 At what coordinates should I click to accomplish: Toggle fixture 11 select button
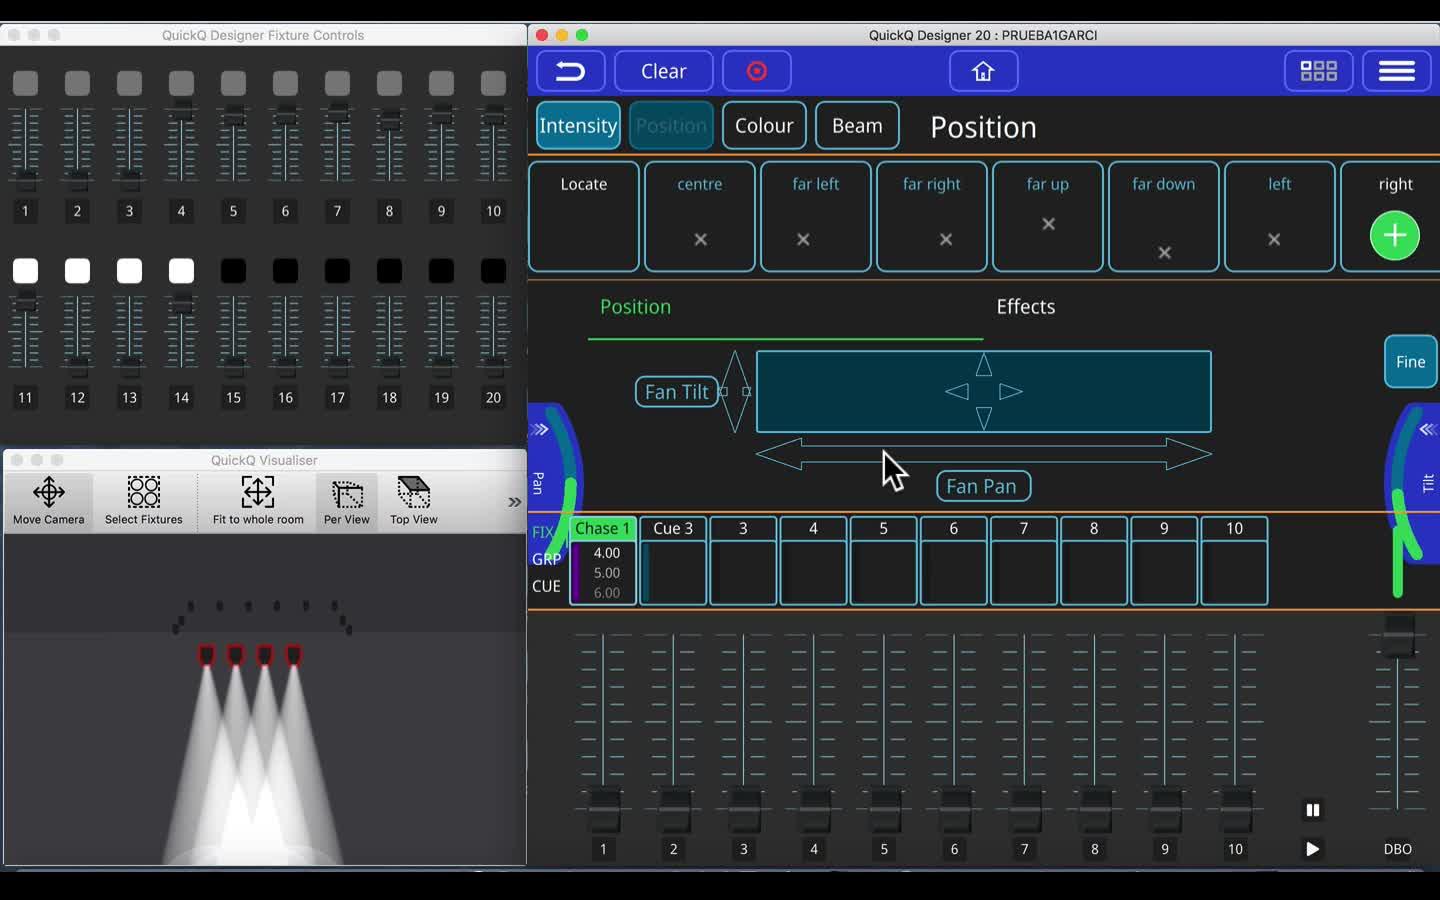(26, 271)
